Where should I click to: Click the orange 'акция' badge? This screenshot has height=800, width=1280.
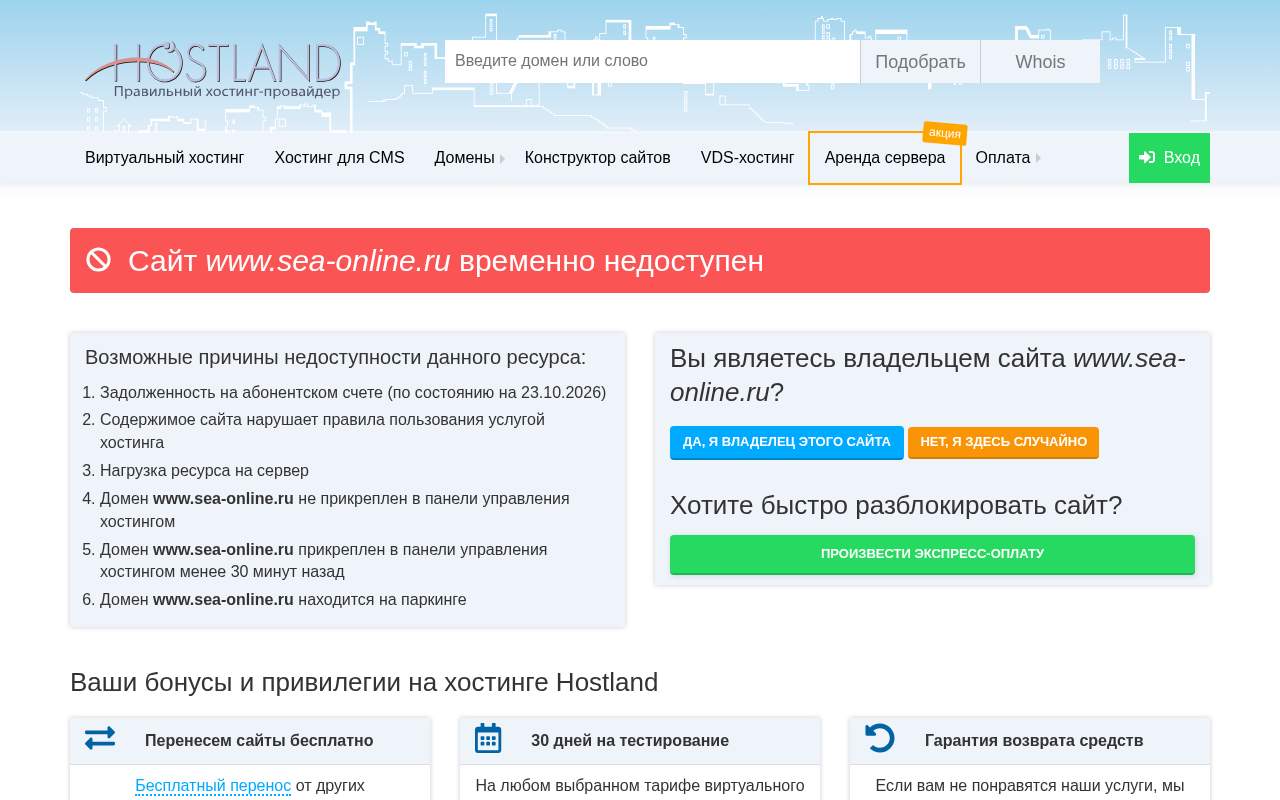point(945,133)
